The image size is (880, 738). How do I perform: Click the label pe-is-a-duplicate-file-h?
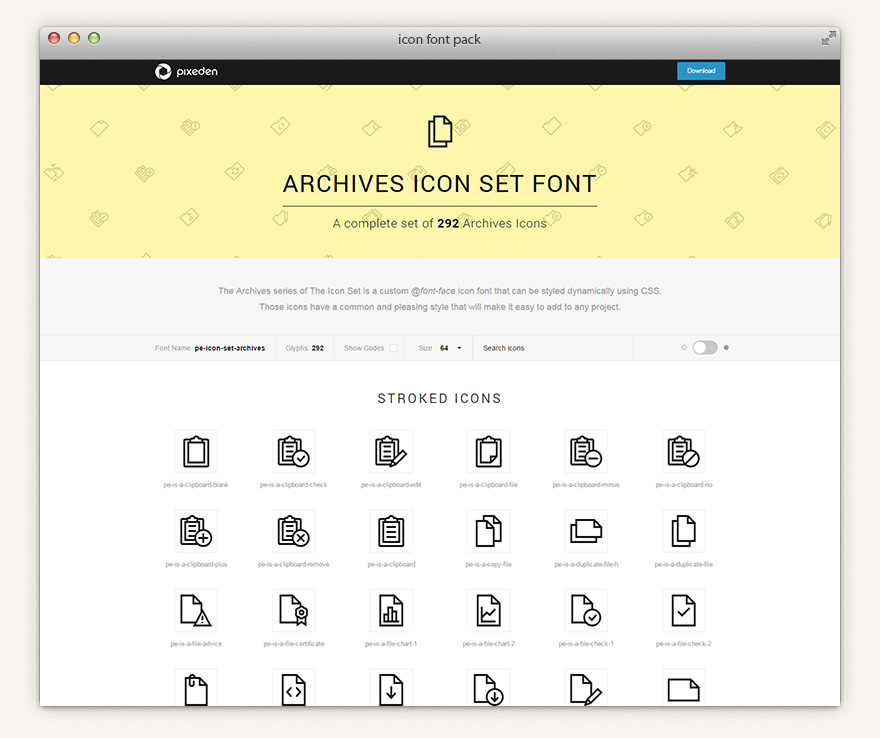click(586, 564)
